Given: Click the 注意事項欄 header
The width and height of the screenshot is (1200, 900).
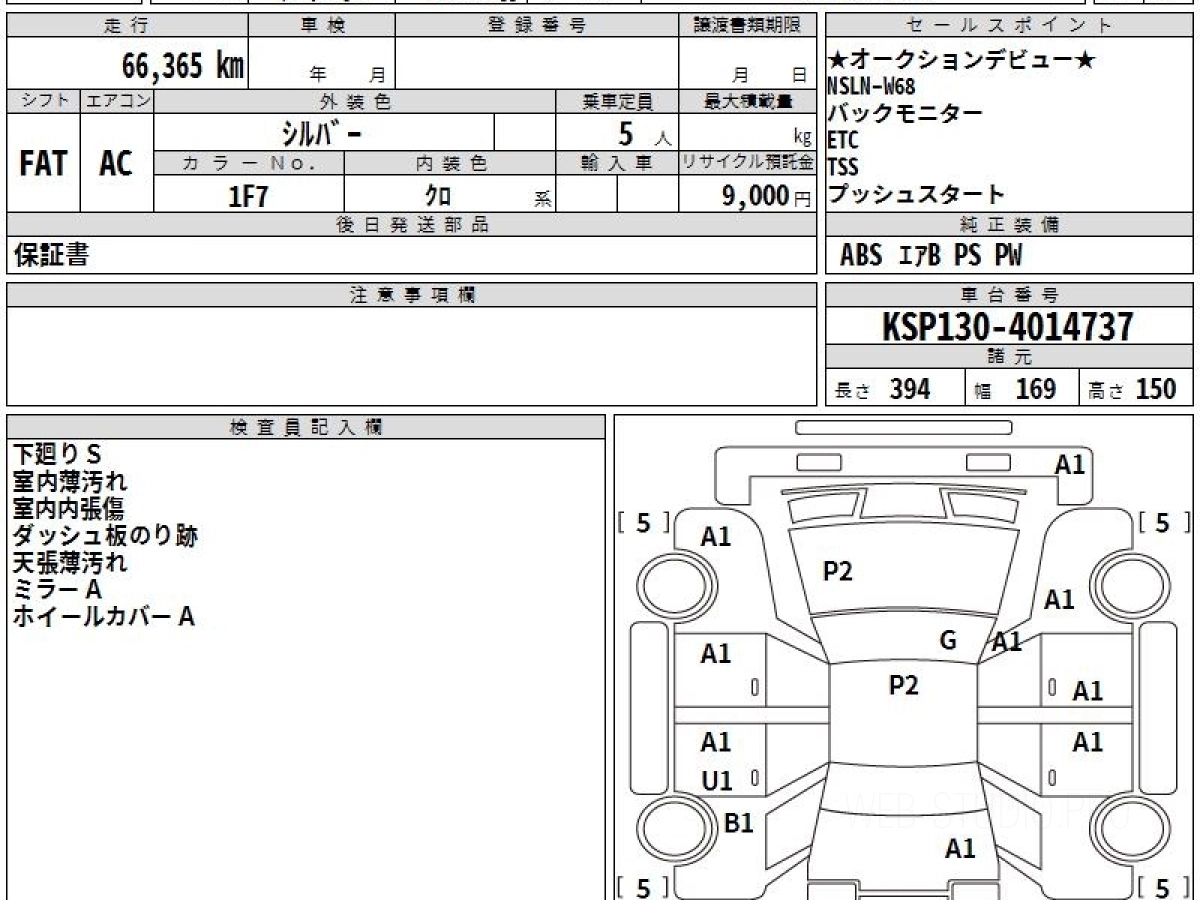Looking at the screenshot, I should [x=411, y=295].
